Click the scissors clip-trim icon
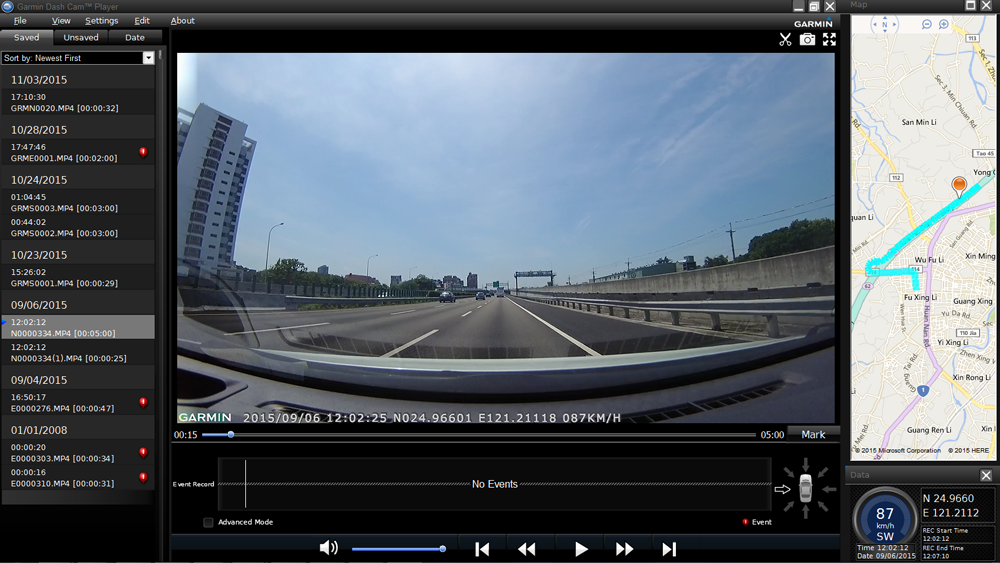1000x563 pixels. (x=785, y=40)
